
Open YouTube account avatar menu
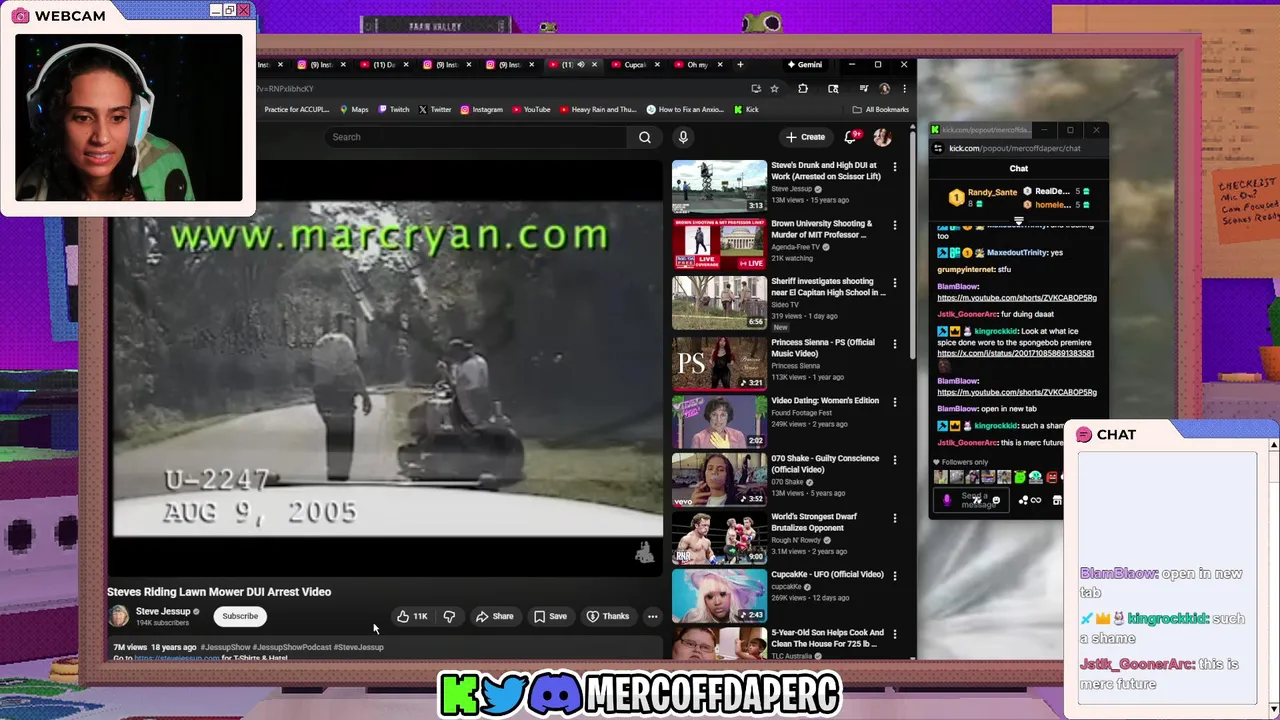(882, 137)
